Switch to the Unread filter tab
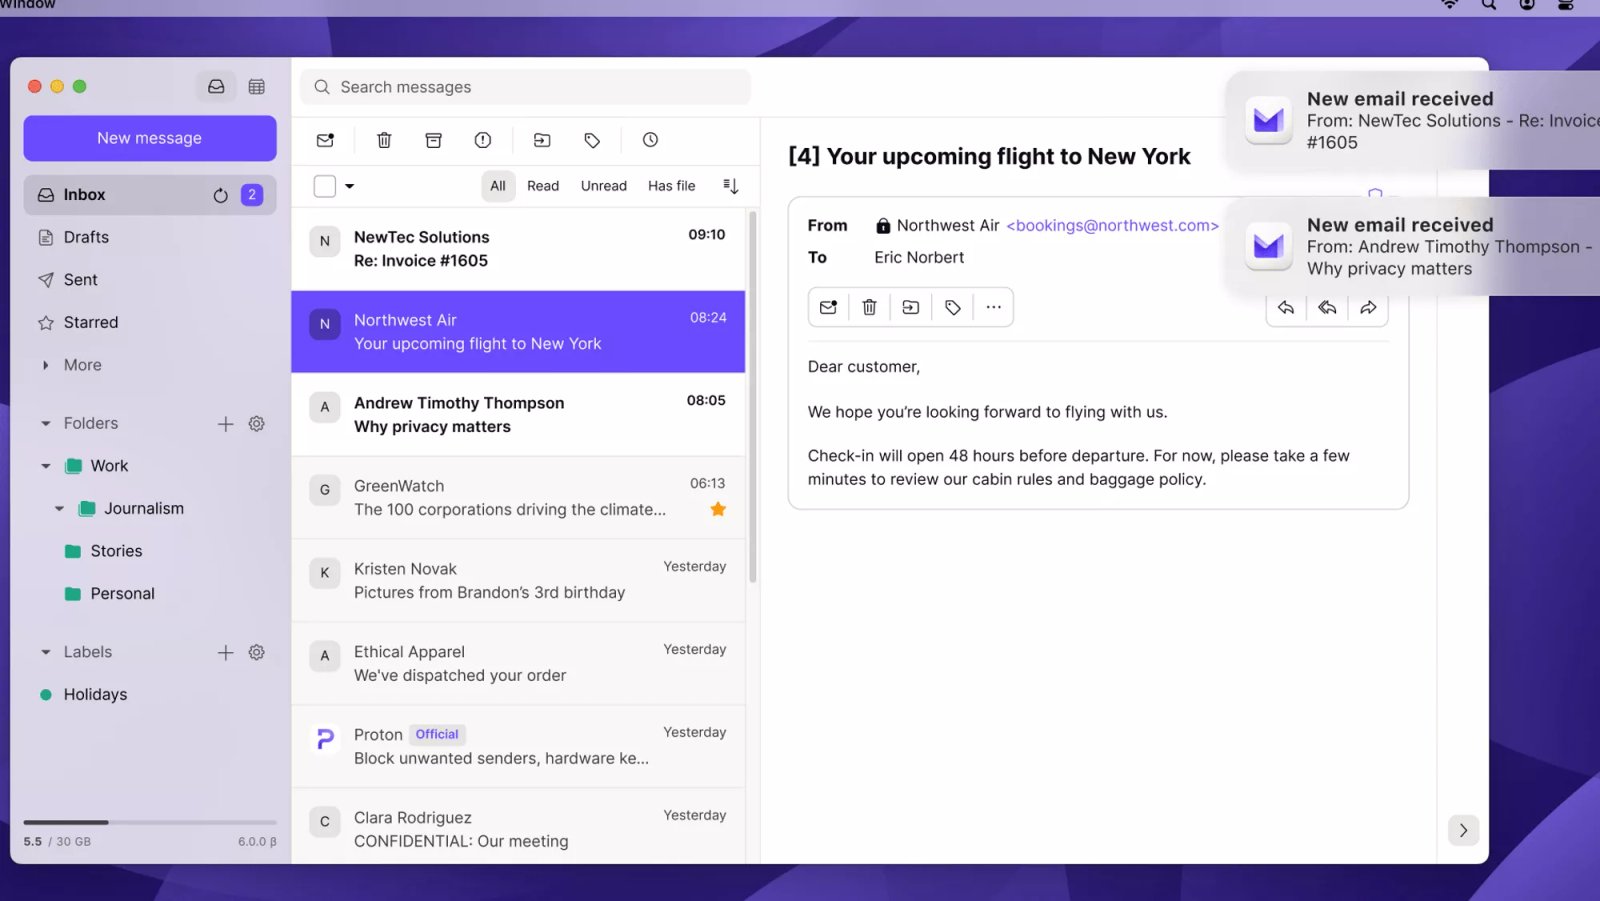The image size is (1600, 901). point(603,186)
